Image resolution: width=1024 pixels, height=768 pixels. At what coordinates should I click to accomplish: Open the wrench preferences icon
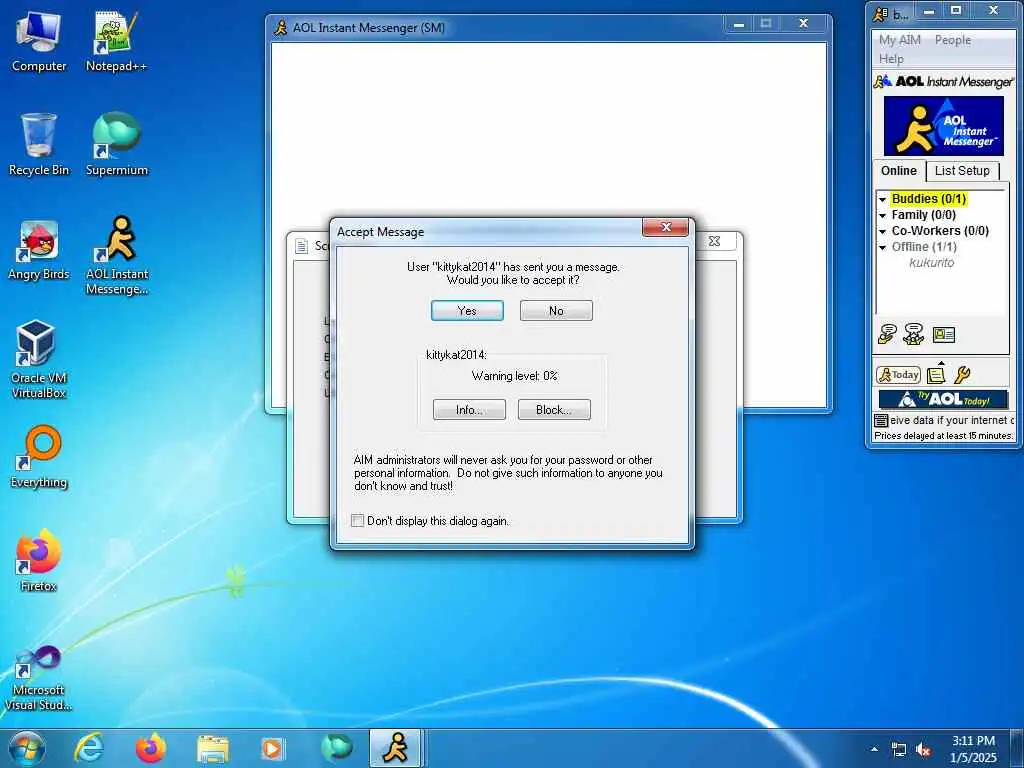tap(962, 375)
